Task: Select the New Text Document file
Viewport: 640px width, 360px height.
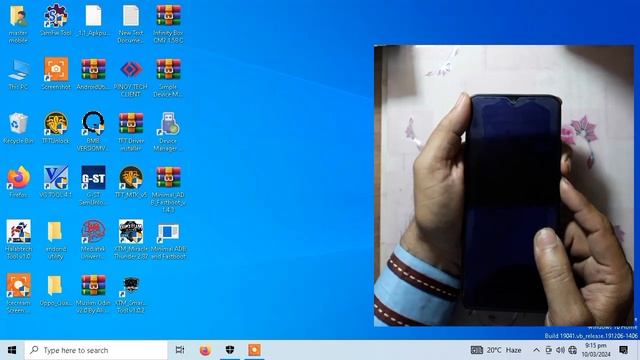Action: pyautogui.click(x=131, y=24)
